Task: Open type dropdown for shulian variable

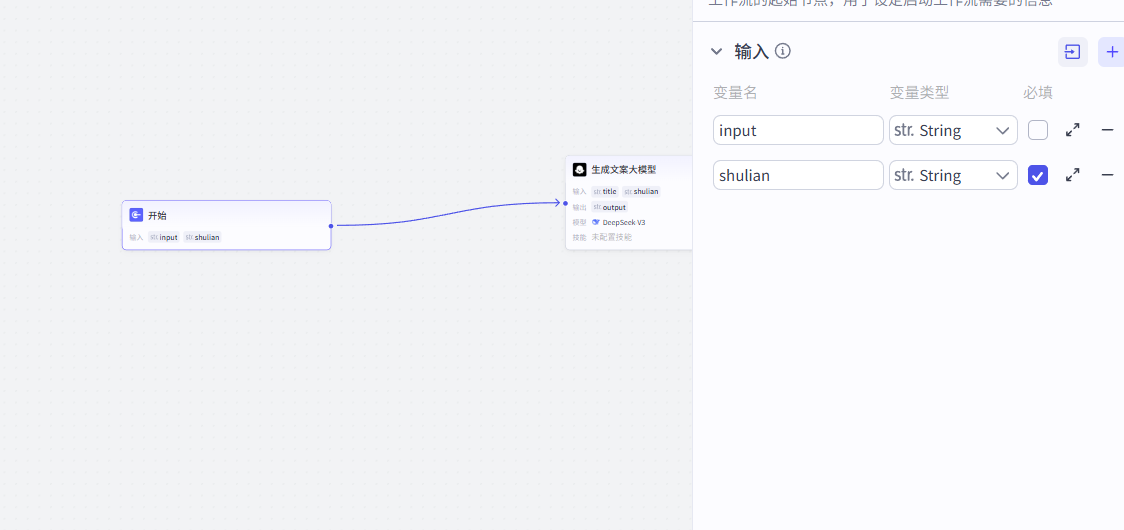Action: (x=953, y=175)
